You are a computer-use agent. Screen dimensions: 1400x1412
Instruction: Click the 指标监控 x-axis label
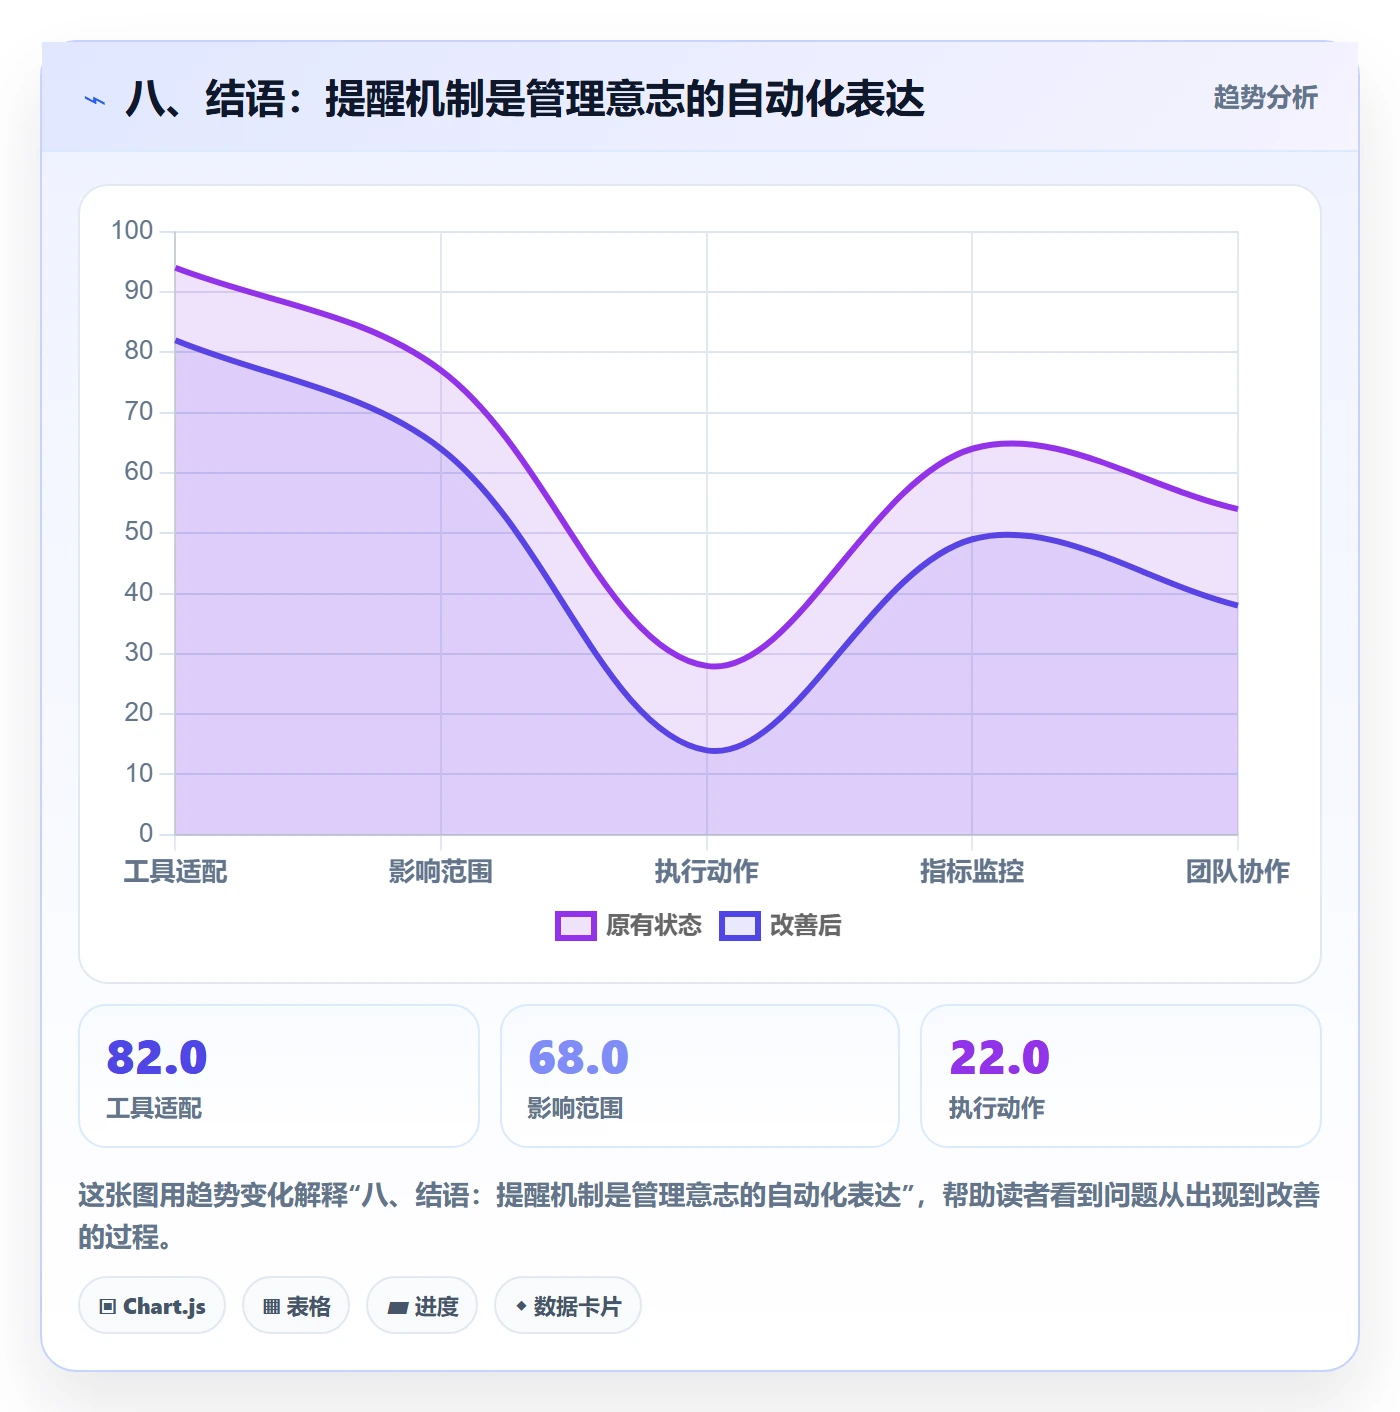coord(972,871)
